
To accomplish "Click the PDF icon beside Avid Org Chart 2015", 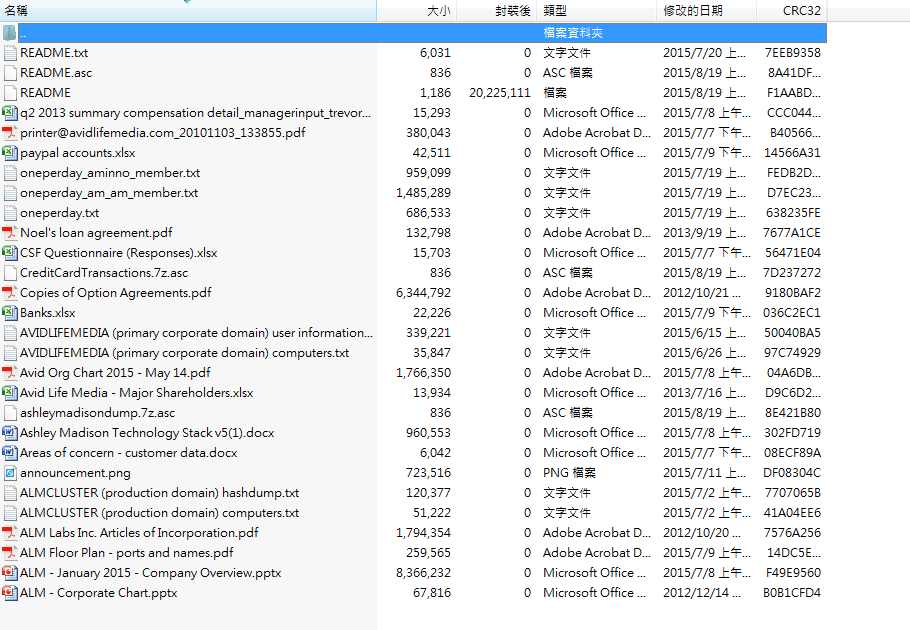I will tap(10, 373).
